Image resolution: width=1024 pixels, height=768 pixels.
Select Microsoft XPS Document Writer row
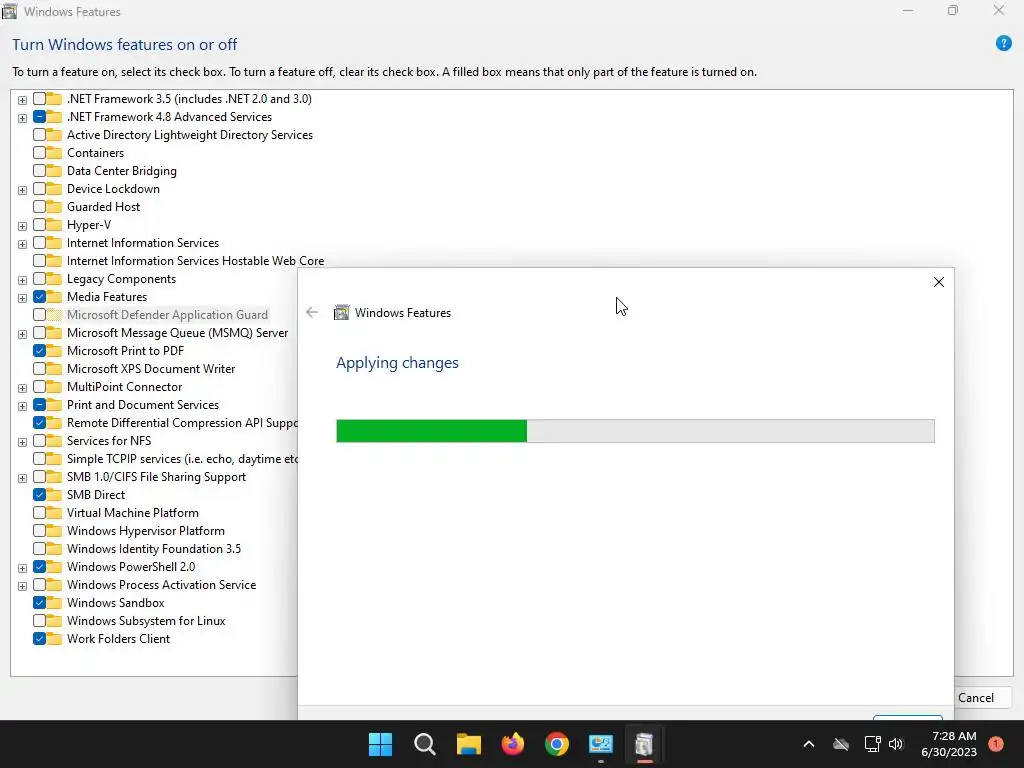coord(151,369)
